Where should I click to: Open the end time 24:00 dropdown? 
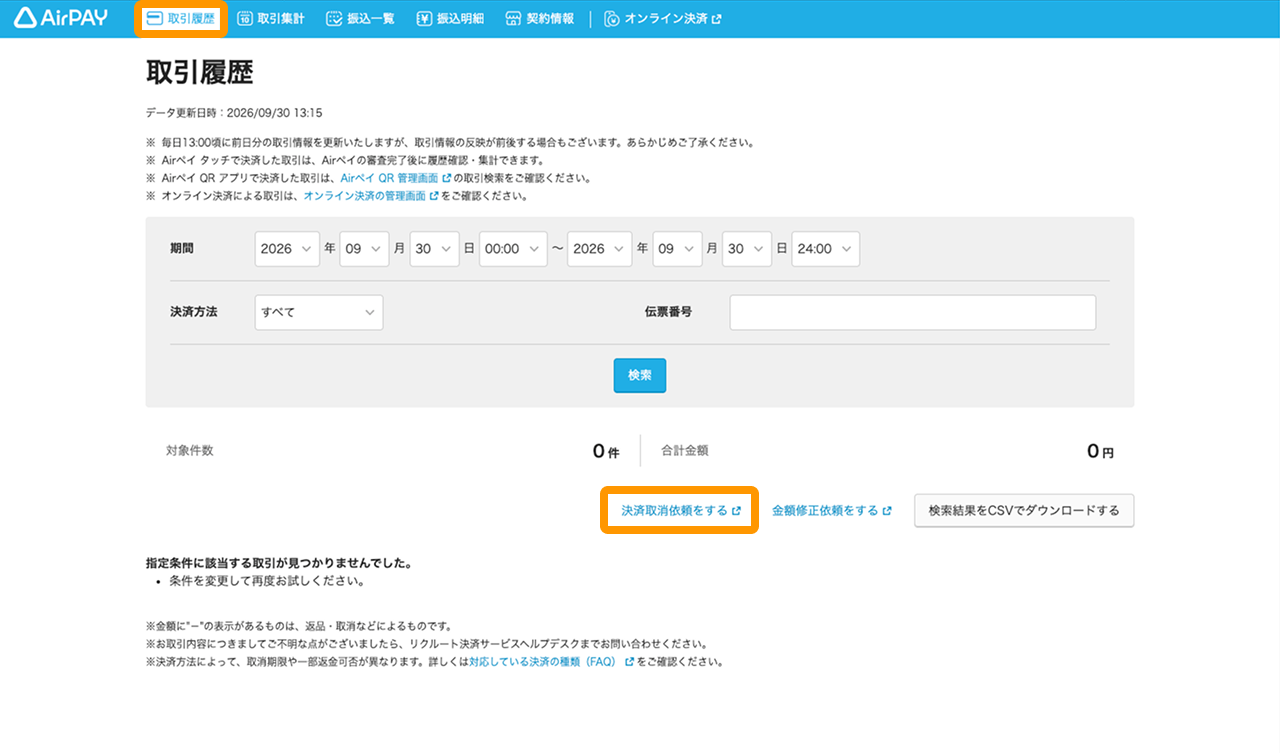click(x=825, y=249)
